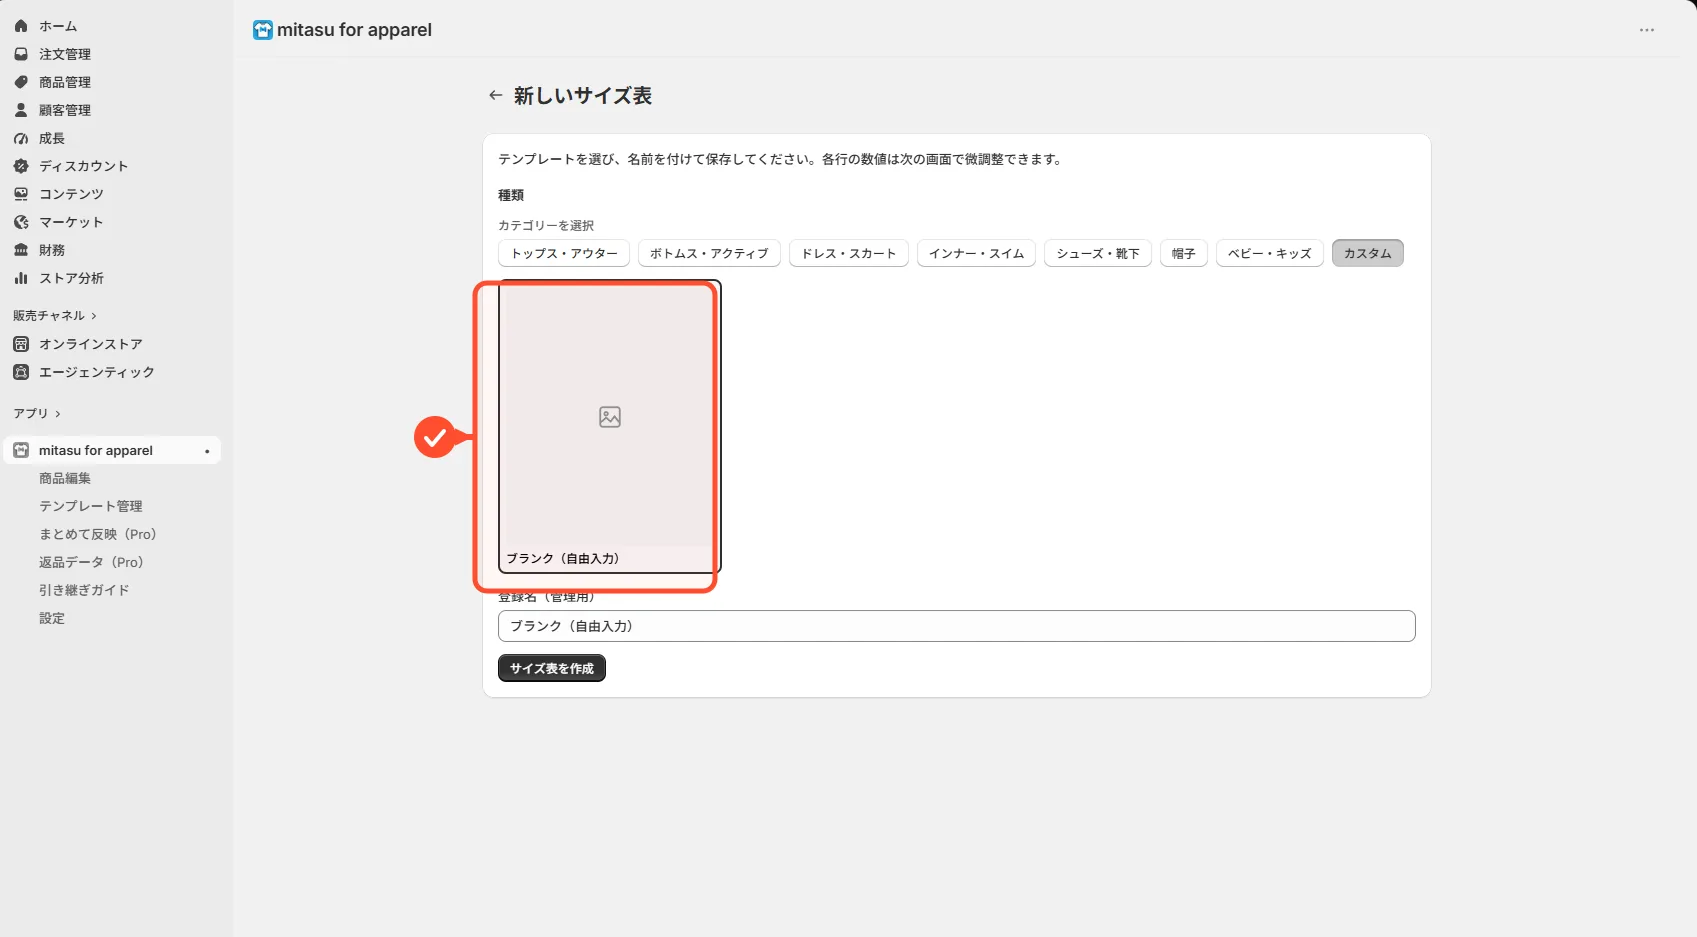Open the store analytics bar chart icon

21,278
